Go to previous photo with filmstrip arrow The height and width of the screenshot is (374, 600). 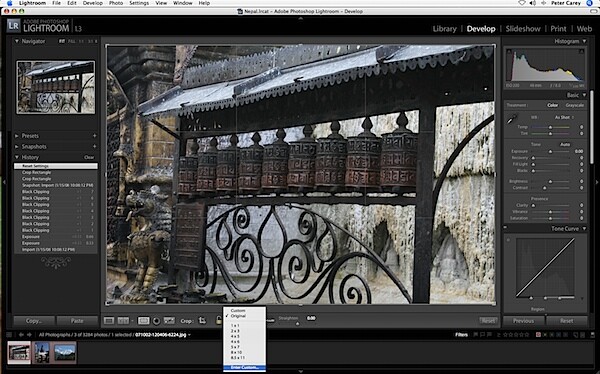tap(21, 335)
